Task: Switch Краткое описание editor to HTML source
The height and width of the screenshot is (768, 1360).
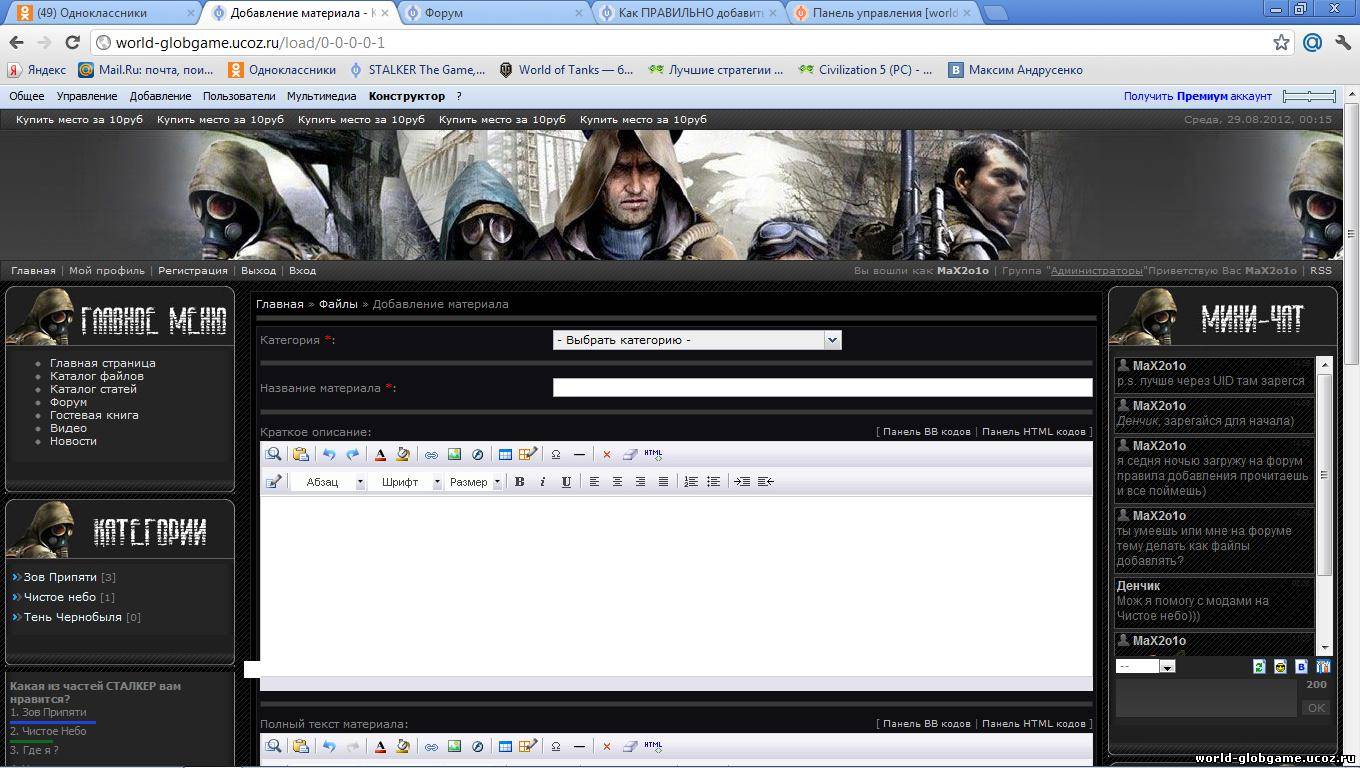Action: [653, 454]
